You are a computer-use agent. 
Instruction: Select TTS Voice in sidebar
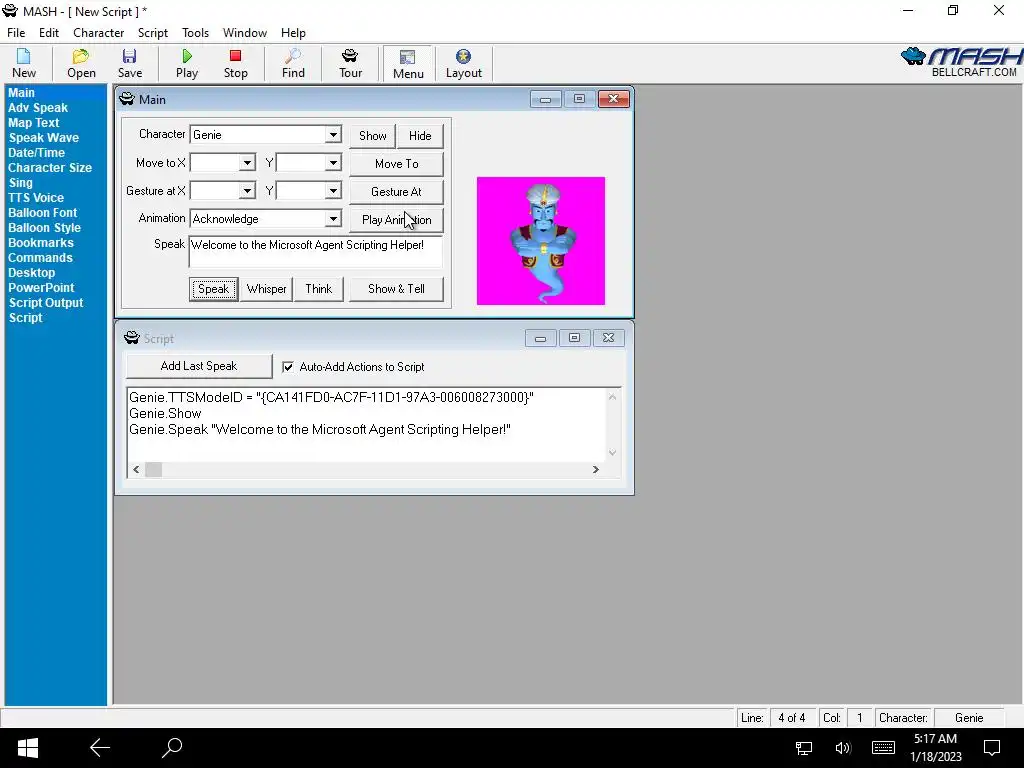click(36, 198)
